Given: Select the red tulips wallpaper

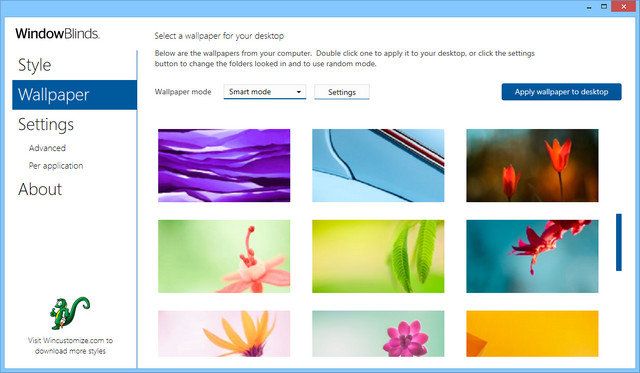Looking at the screenshot, I should [x=532, y=165].
